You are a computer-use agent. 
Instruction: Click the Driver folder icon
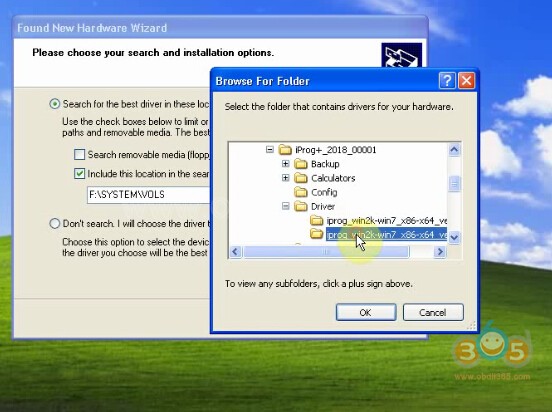tap(301, 206)
